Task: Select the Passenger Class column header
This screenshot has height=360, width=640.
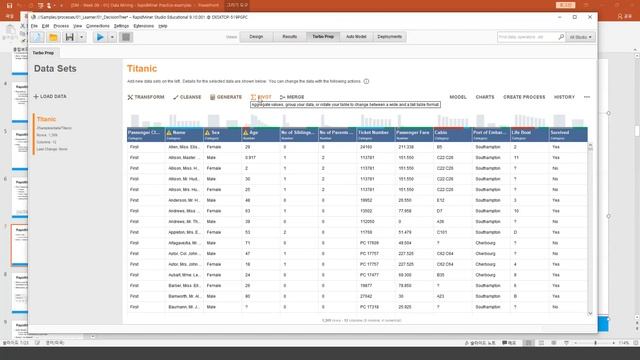Action: [146, 134]
